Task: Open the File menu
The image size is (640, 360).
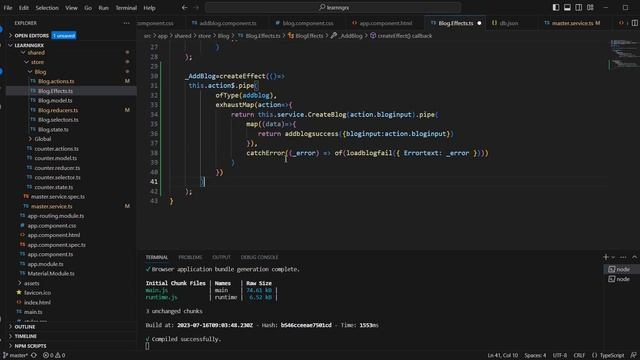Action: tap(8, 8)
